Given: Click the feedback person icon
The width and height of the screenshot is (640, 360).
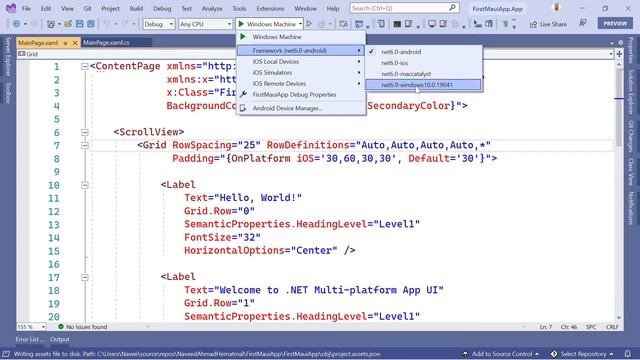Looking at the screenshot, I should tap(583, 24).
